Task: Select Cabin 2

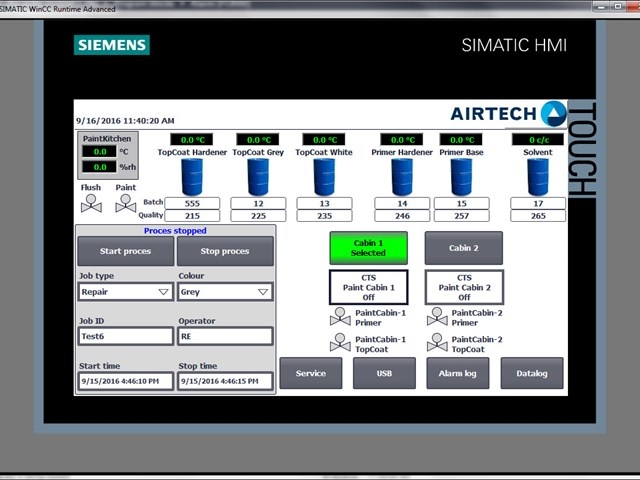Action: point(464,248)
